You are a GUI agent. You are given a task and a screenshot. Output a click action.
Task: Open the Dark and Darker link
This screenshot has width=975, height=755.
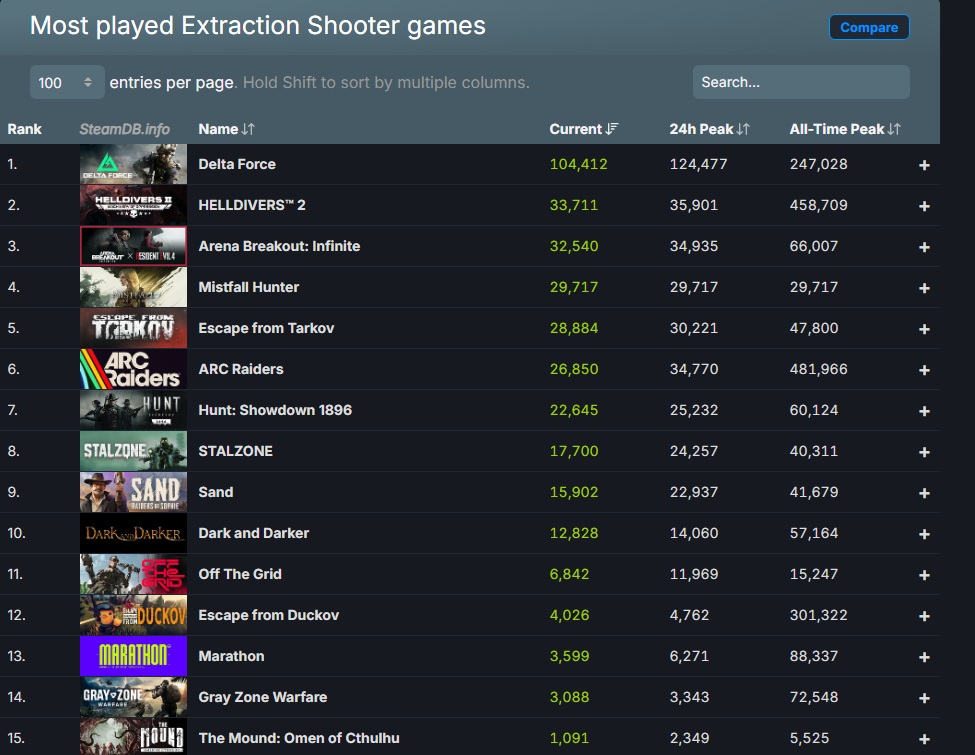click(254, 534)
